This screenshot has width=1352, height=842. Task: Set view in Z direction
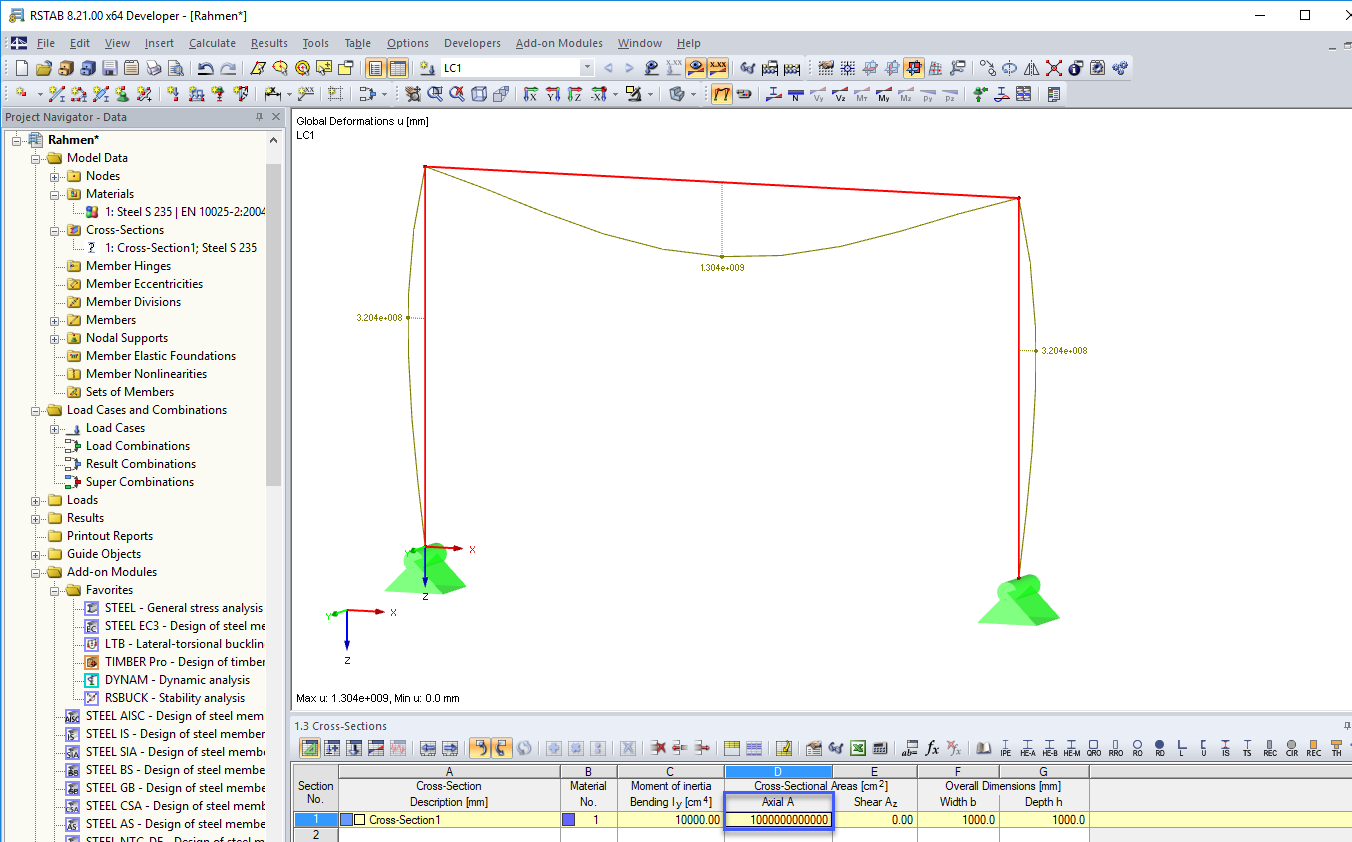pos(574,94)
